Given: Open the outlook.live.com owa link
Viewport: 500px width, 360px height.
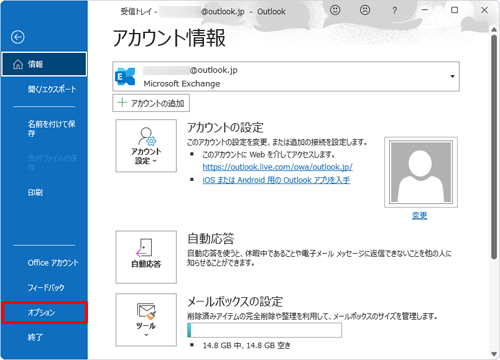Looking at the screenshot, I should pos(277,167).
